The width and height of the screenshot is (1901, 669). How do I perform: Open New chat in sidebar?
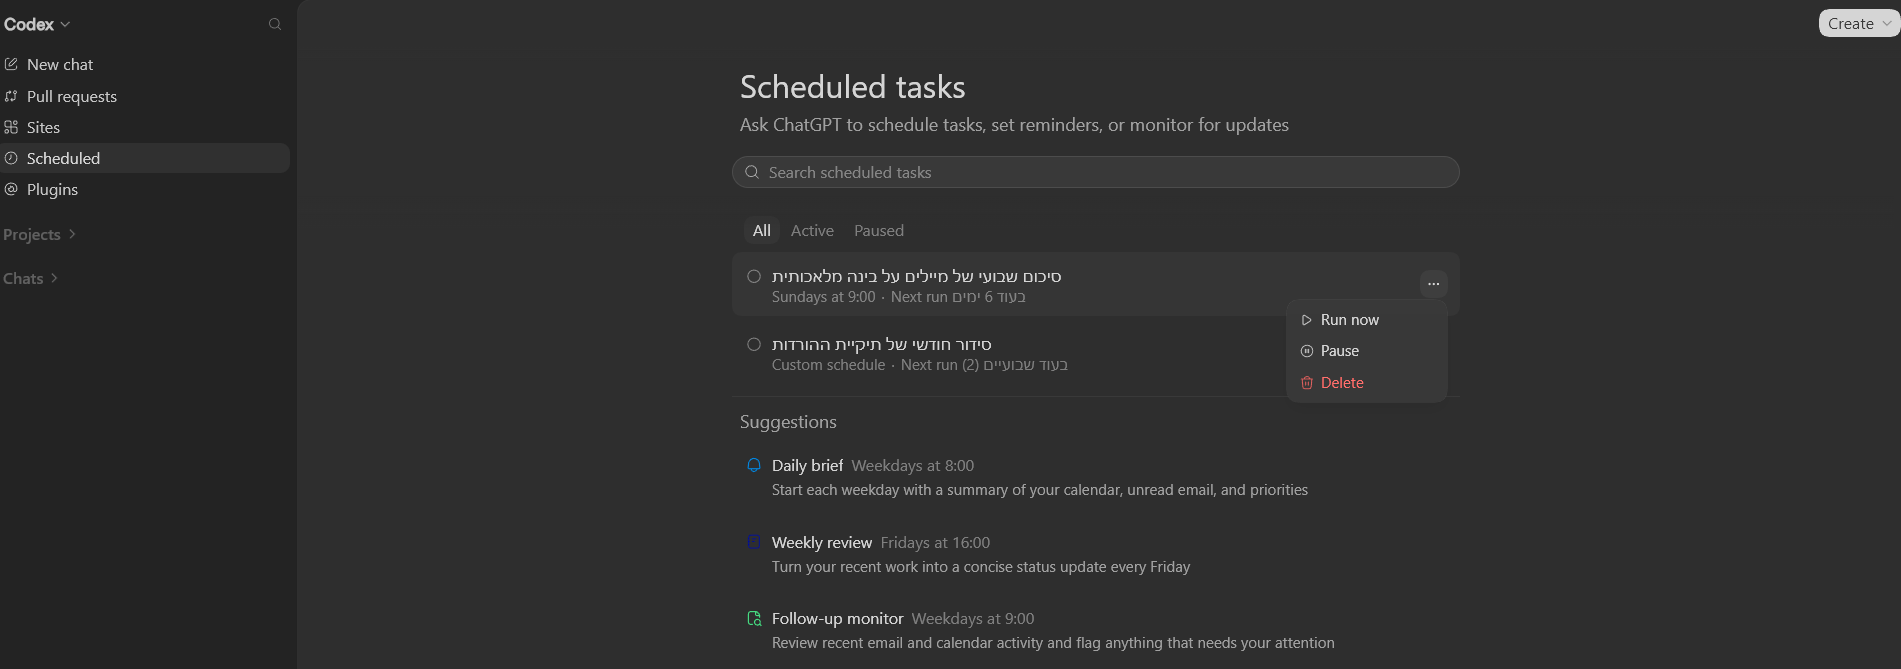coord(145,64)
